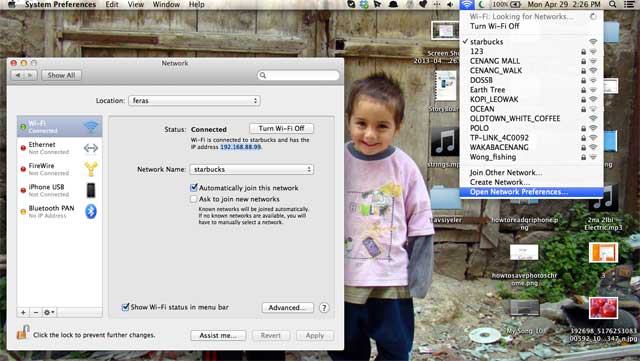Viewport: 640px width, 361px height.
Task: Uncheck Automatically join this network
Action: pos(194,188)
